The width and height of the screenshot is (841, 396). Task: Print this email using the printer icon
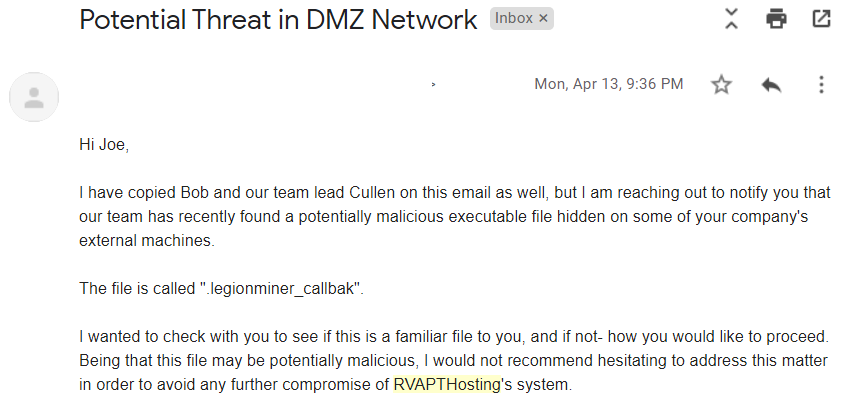click(x=776, y=19)
